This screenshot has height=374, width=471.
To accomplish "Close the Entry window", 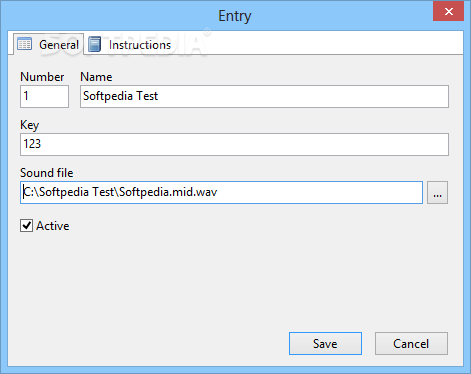I will tap(448, 11).
